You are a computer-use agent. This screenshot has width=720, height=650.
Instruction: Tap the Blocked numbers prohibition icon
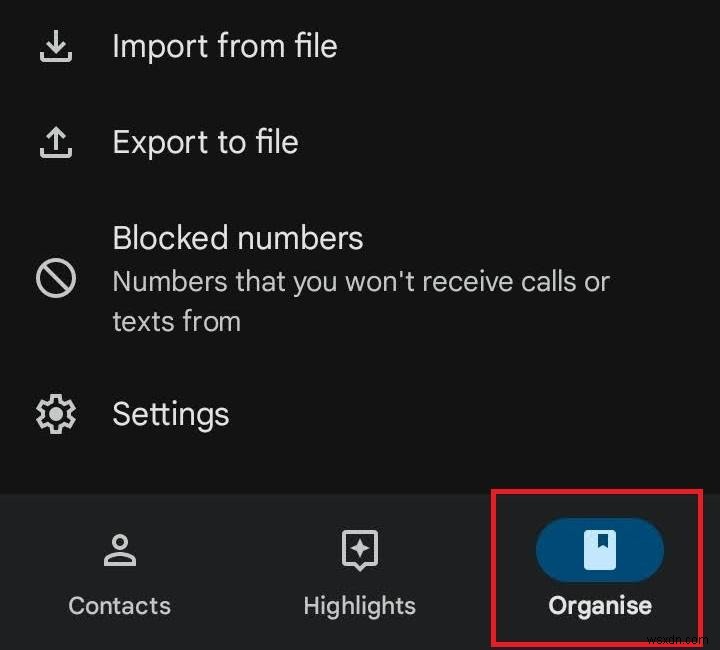click(56, 279)
